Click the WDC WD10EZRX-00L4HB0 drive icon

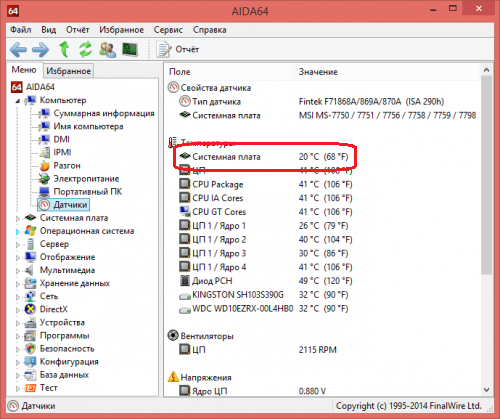tap(184, 310)
